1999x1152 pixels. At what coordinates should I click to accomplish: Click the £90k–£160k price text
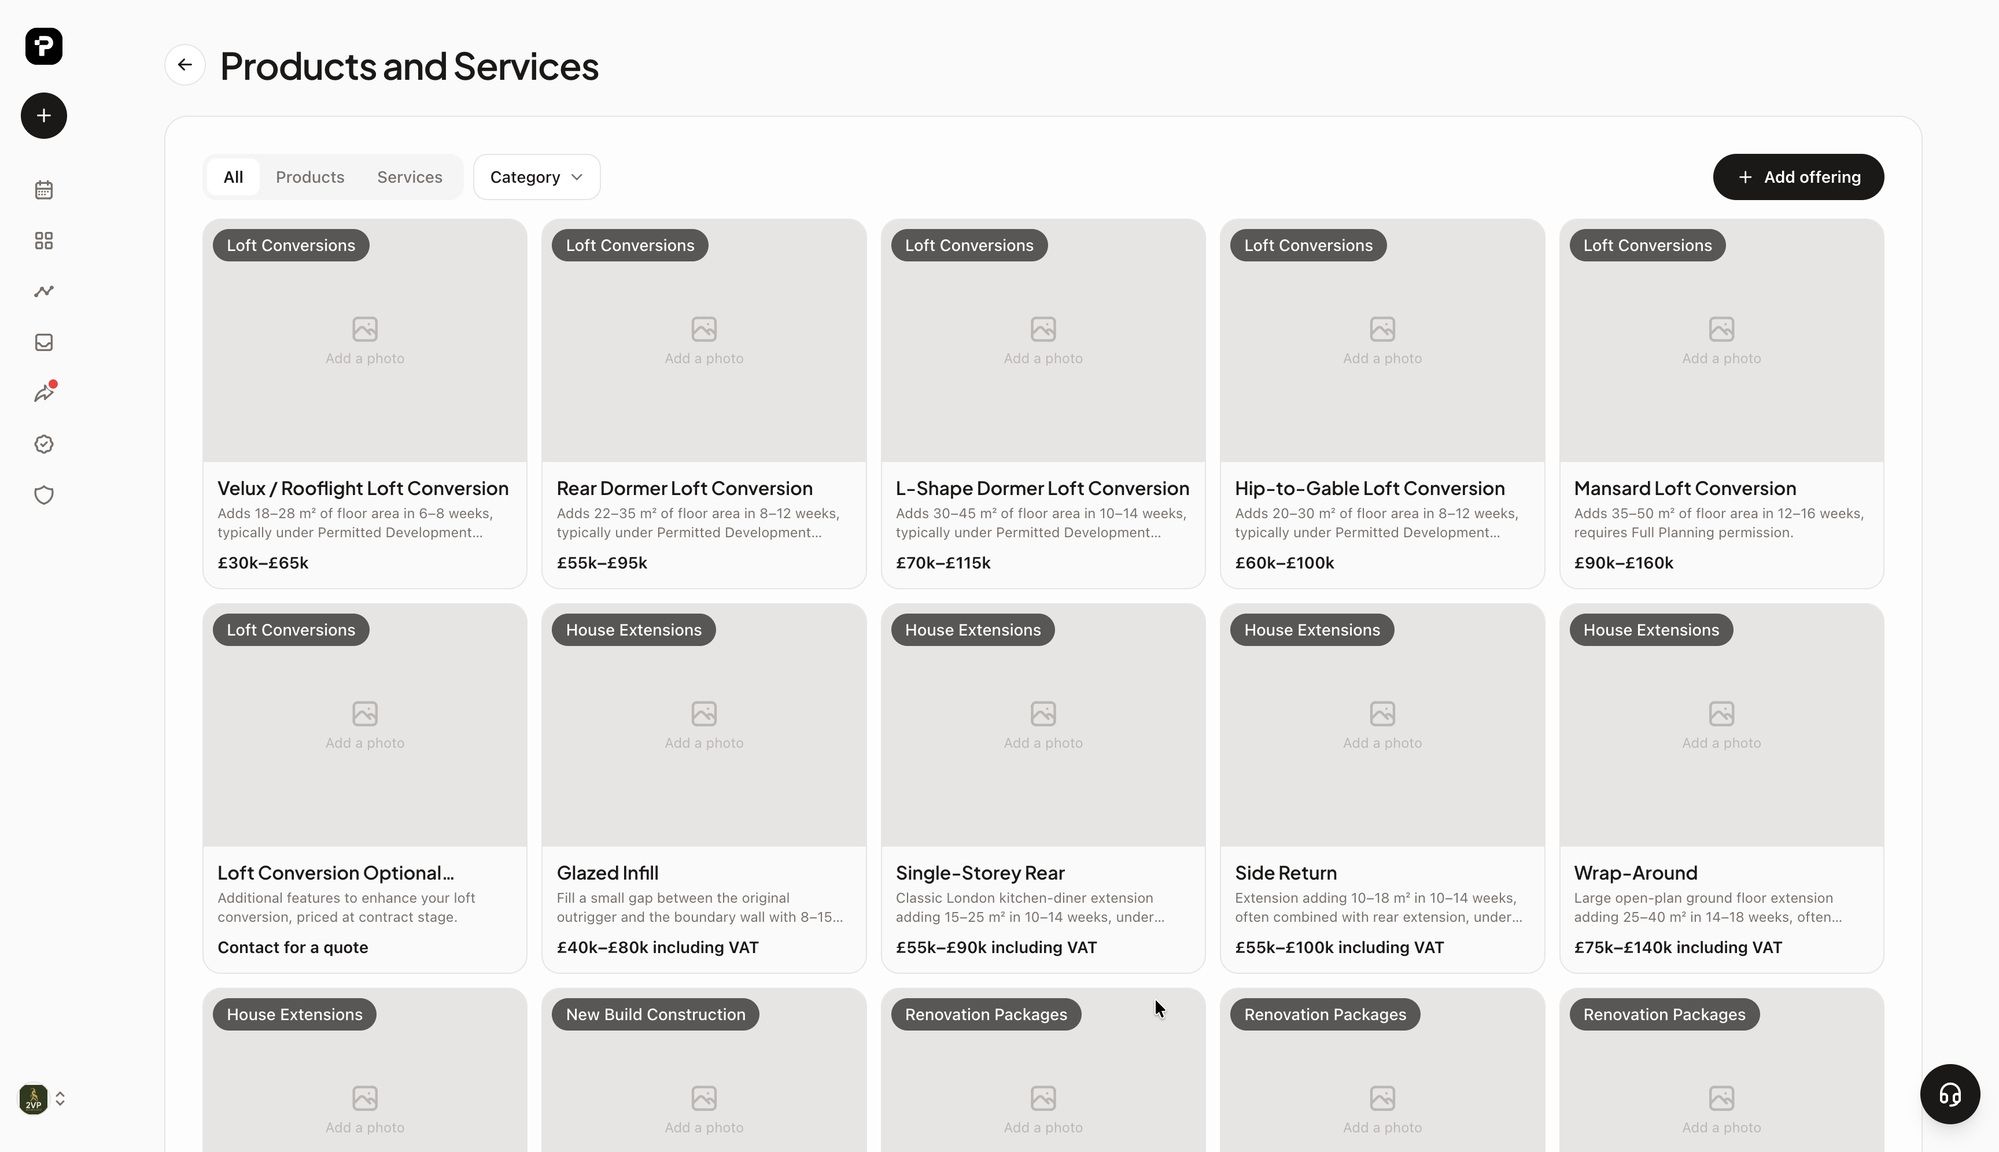(x=1623, y=563)
